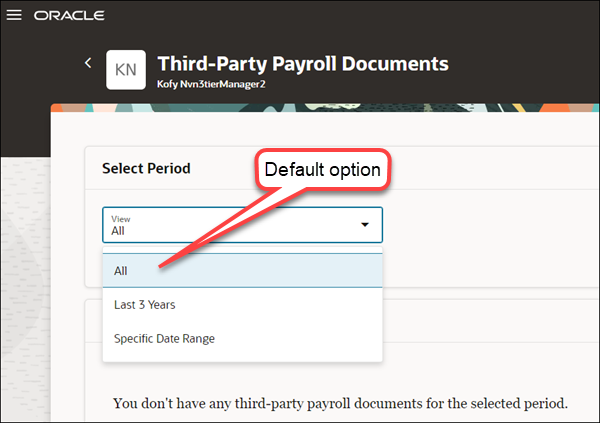Screen dimensions: 600x423
Task: Go back using the left chevron
Action: pos(88,63)
